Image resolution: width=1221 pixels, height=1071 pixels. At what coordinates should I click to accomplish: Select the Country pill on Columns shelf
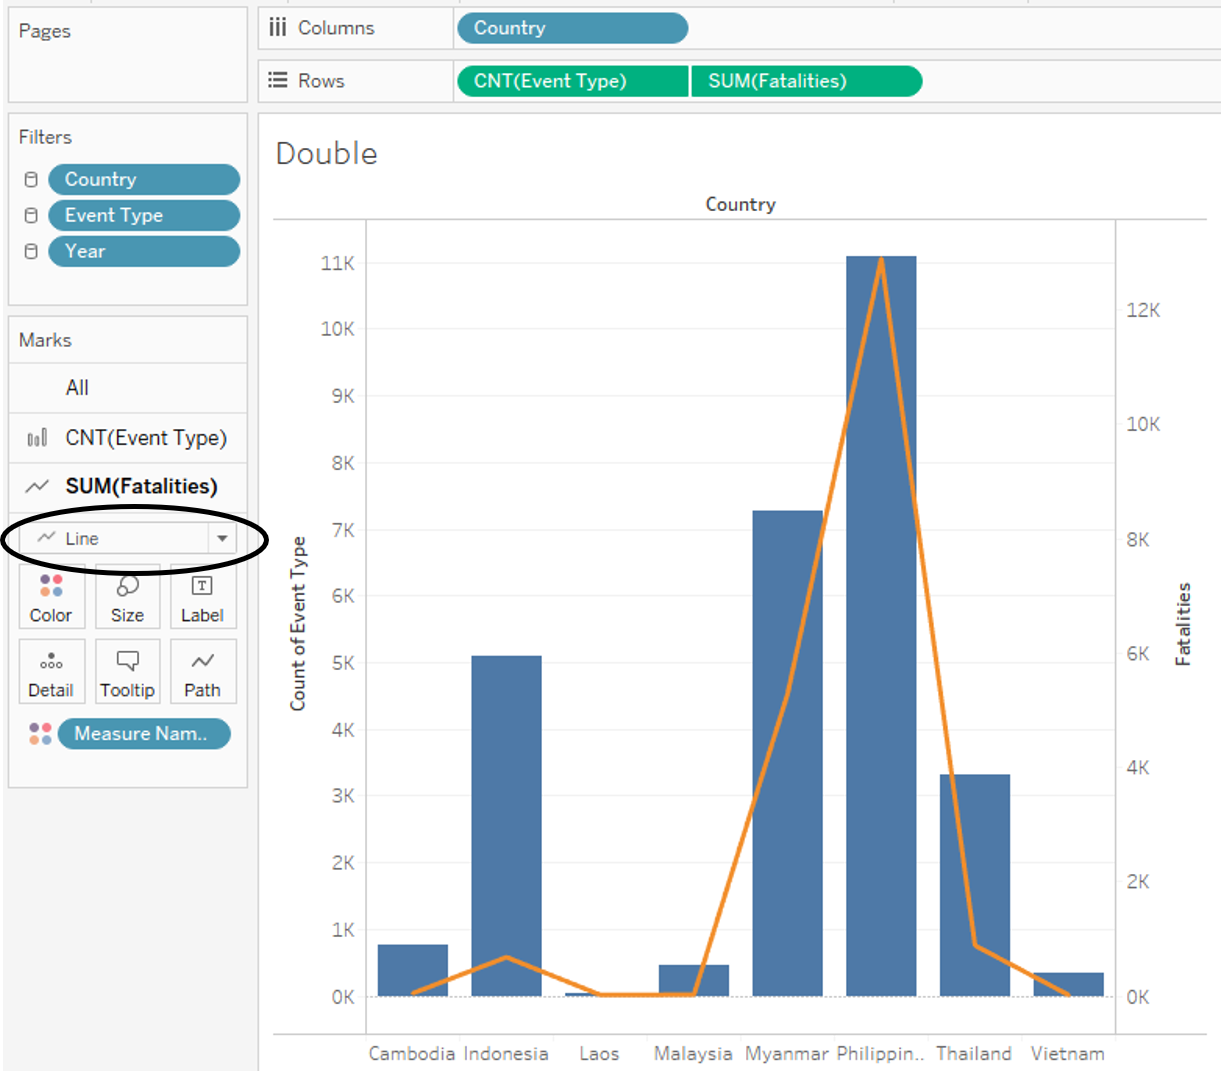coord(572,28)
